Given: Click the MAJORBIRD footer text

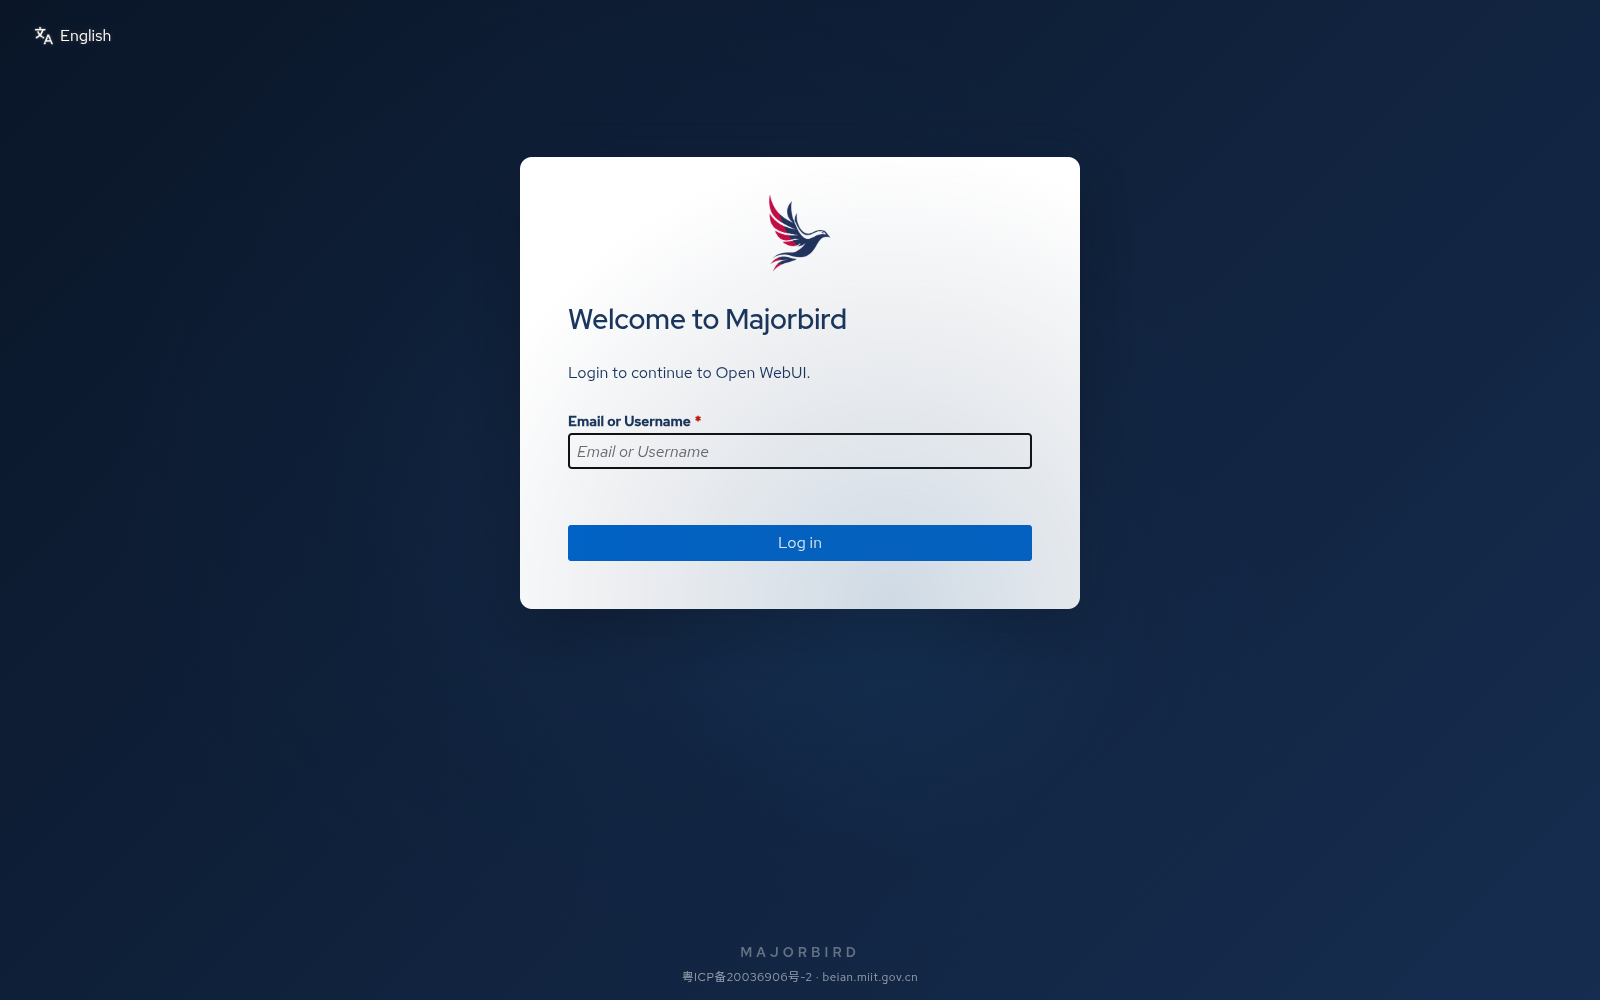Looking at the screenshot, I should [x=799, y=952].
